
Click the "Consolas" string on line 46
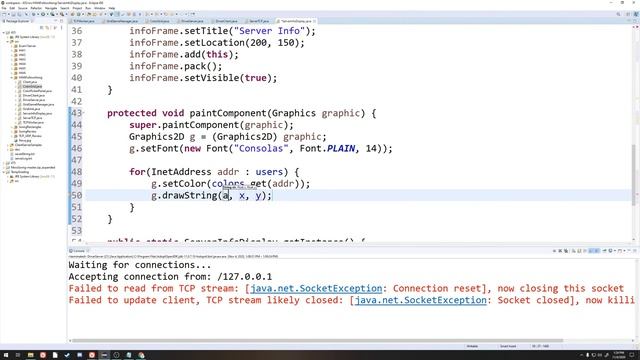(260, 149)
